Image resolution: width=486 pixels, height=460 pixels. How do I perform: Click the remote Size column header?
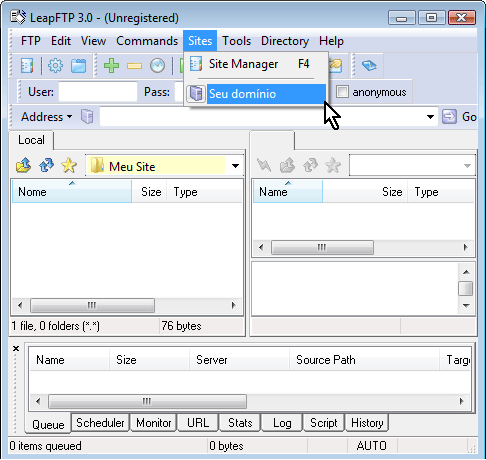pyautogui.click(x=365, y=192)
